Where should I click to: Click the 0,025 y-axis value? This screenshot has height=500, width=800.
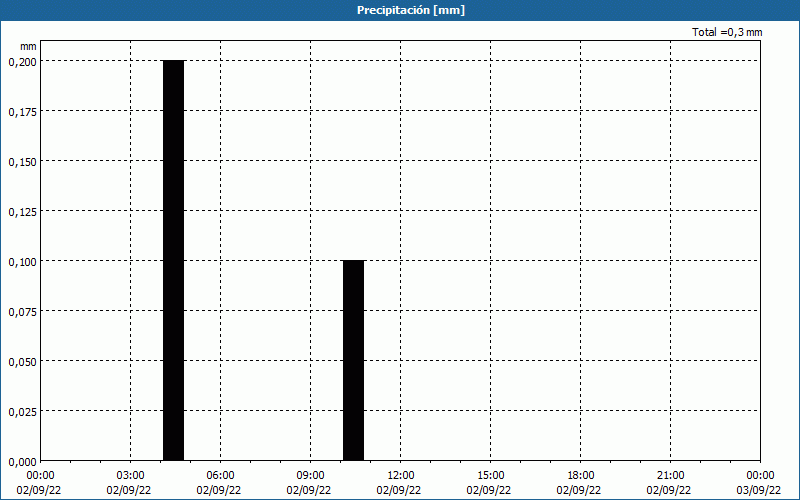[x=22, y=412]
